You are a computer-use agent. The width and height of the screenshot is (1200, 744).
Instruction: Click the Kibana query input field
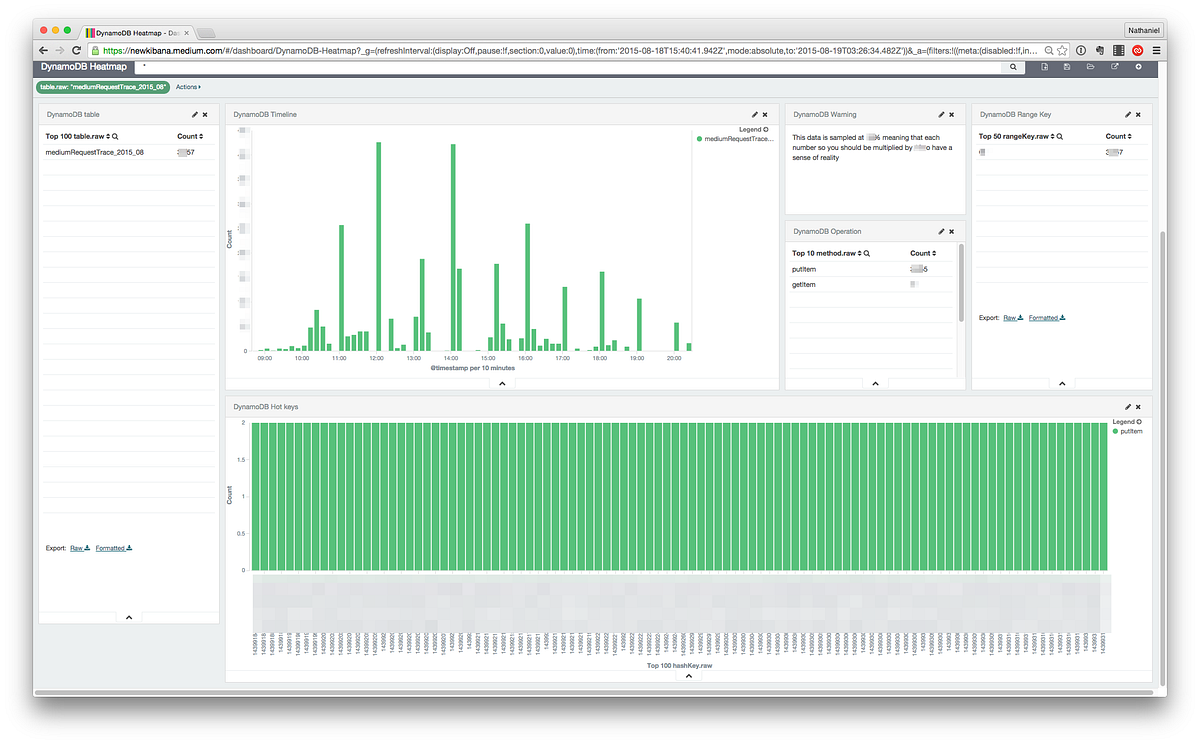570,67
